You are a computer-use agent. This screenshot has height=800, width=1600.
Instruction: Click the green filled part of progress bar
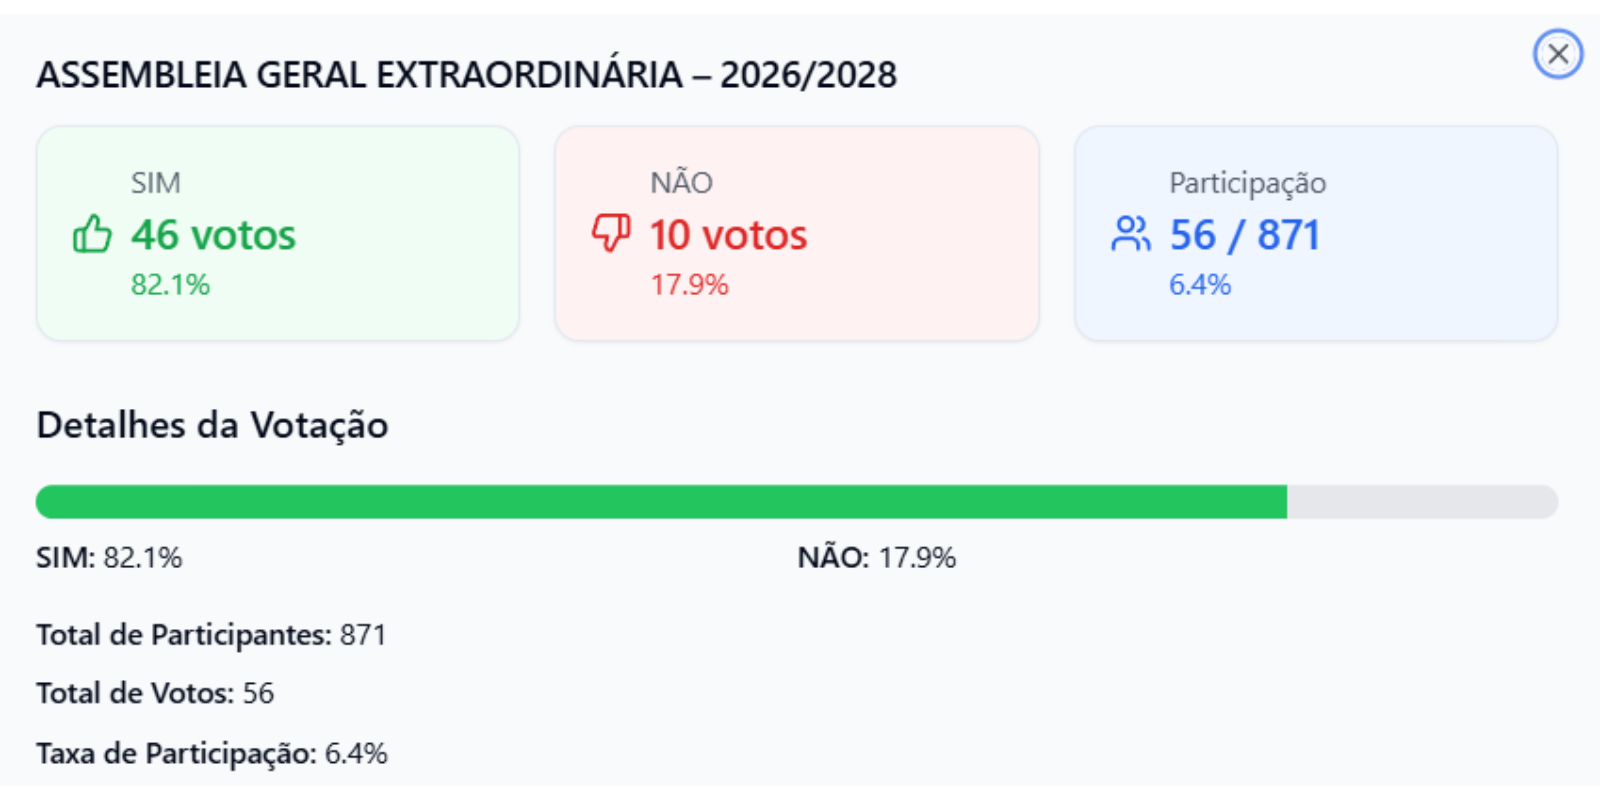tap(660, 502)
